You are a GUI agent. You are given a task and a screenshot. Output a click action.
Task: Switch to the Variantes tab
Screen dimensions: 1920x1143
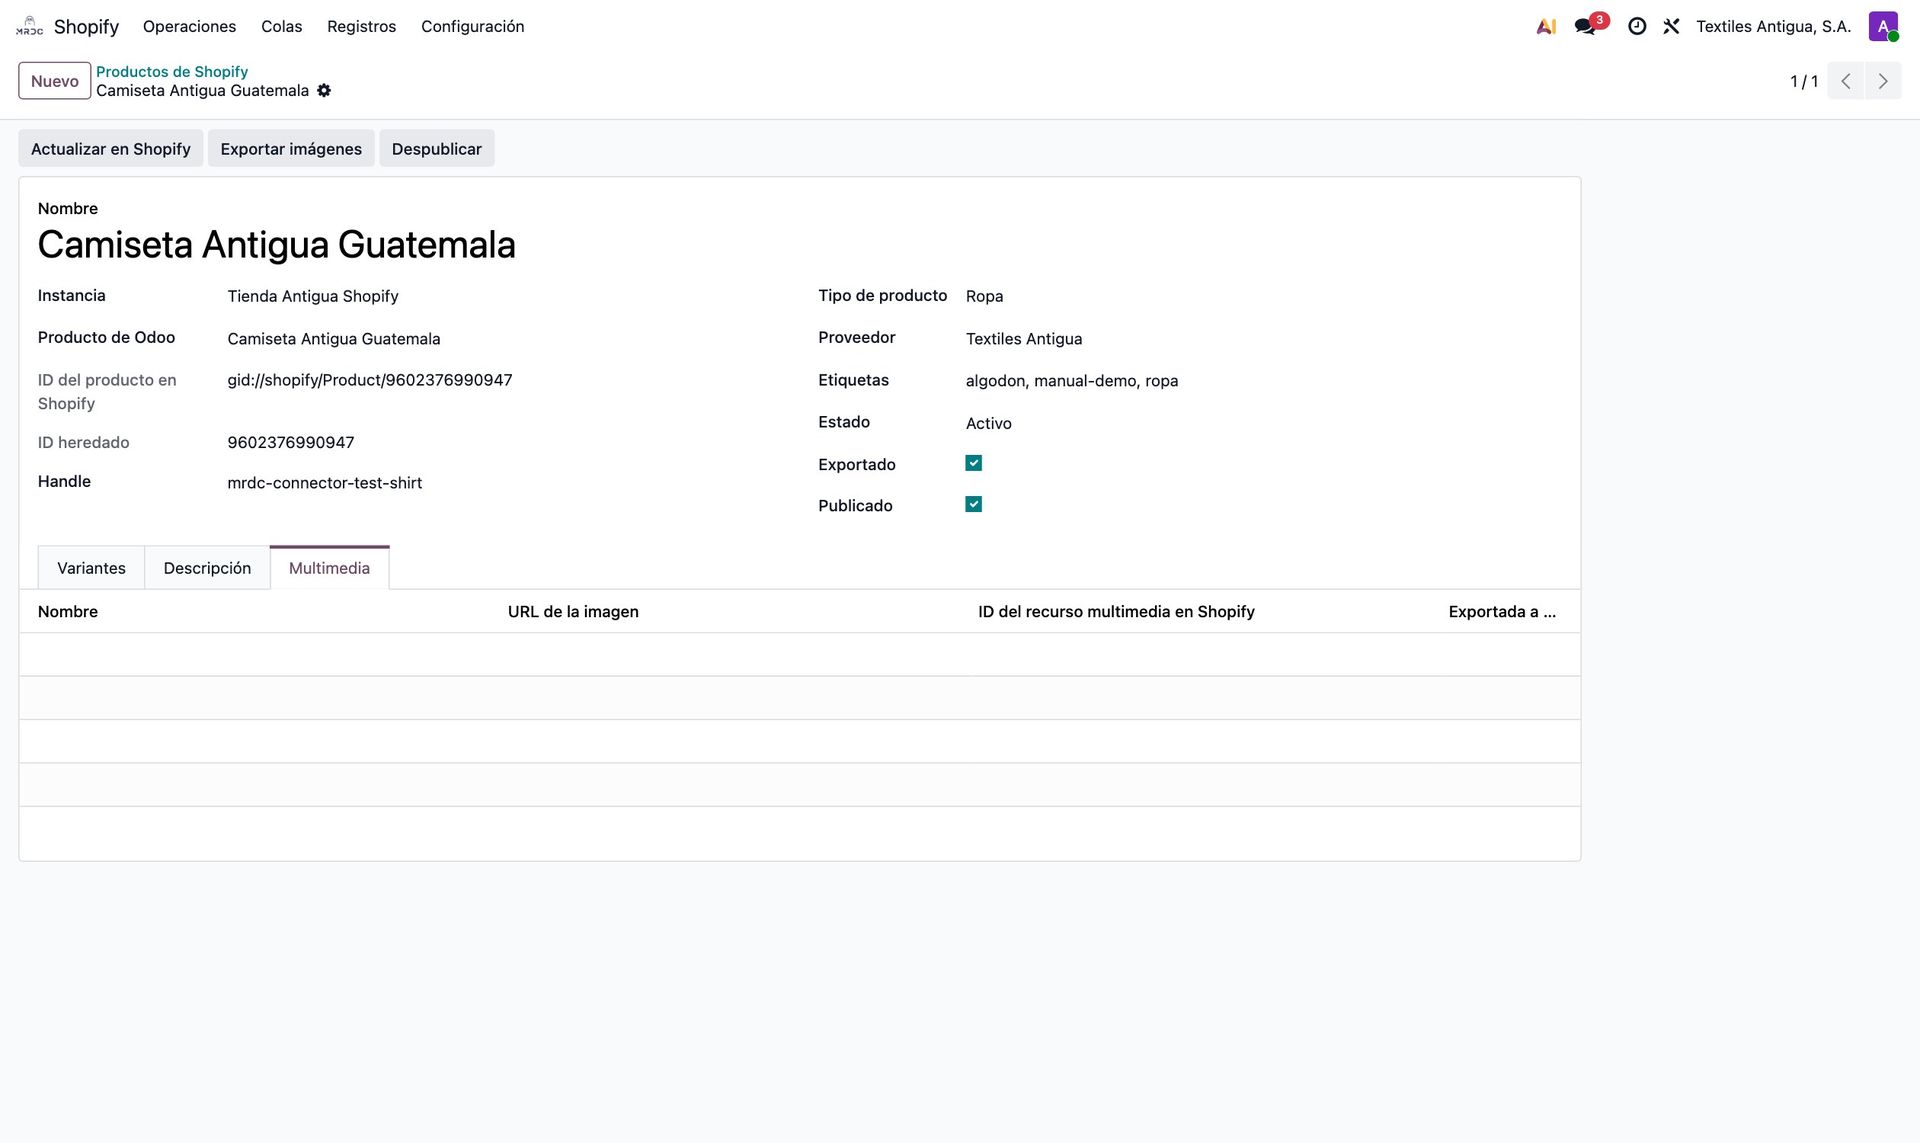[91, 568]
